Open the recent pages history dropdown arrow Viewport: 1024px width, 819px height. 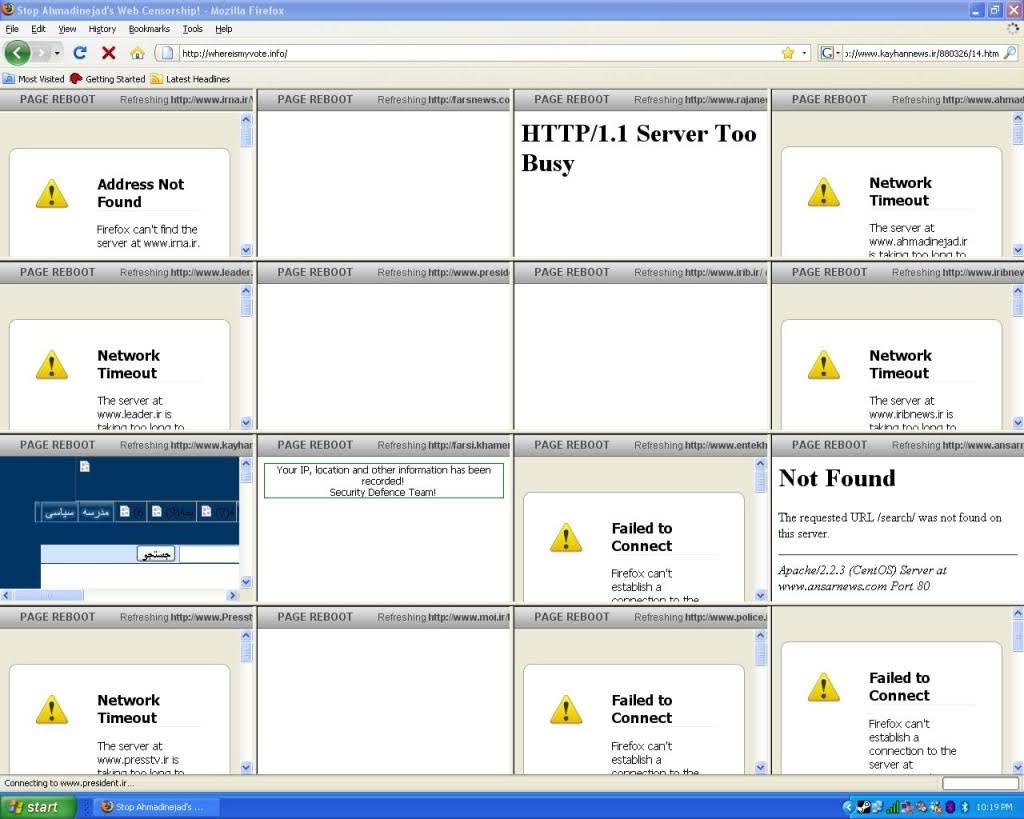(57, 53)
